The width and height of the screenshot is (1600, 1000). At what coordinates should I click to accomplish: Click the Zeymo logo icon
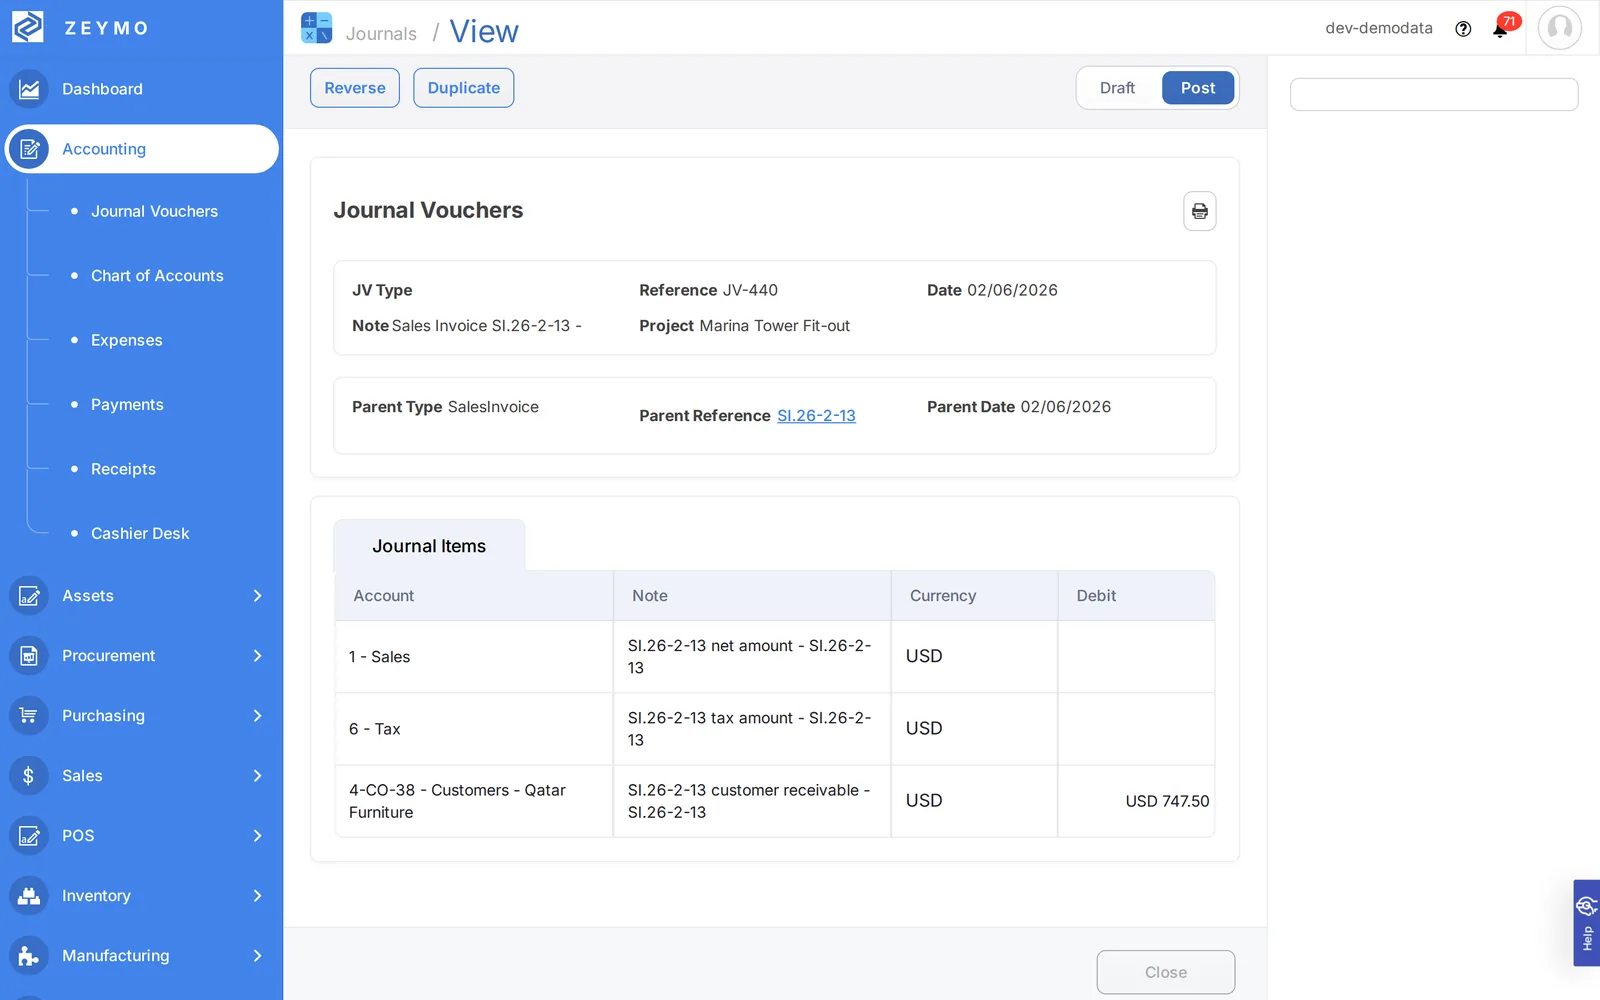[x=27, y=27]
